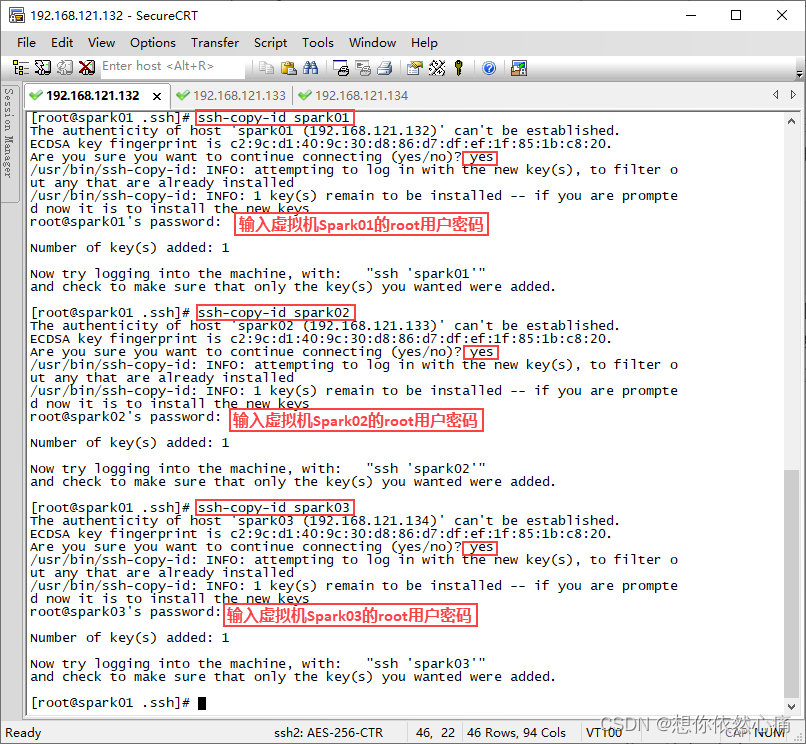The width and height of the screenshot is (806, 744).
Task: Switch to the 192.168.121.134 tab
Action: tap(353, 95)
